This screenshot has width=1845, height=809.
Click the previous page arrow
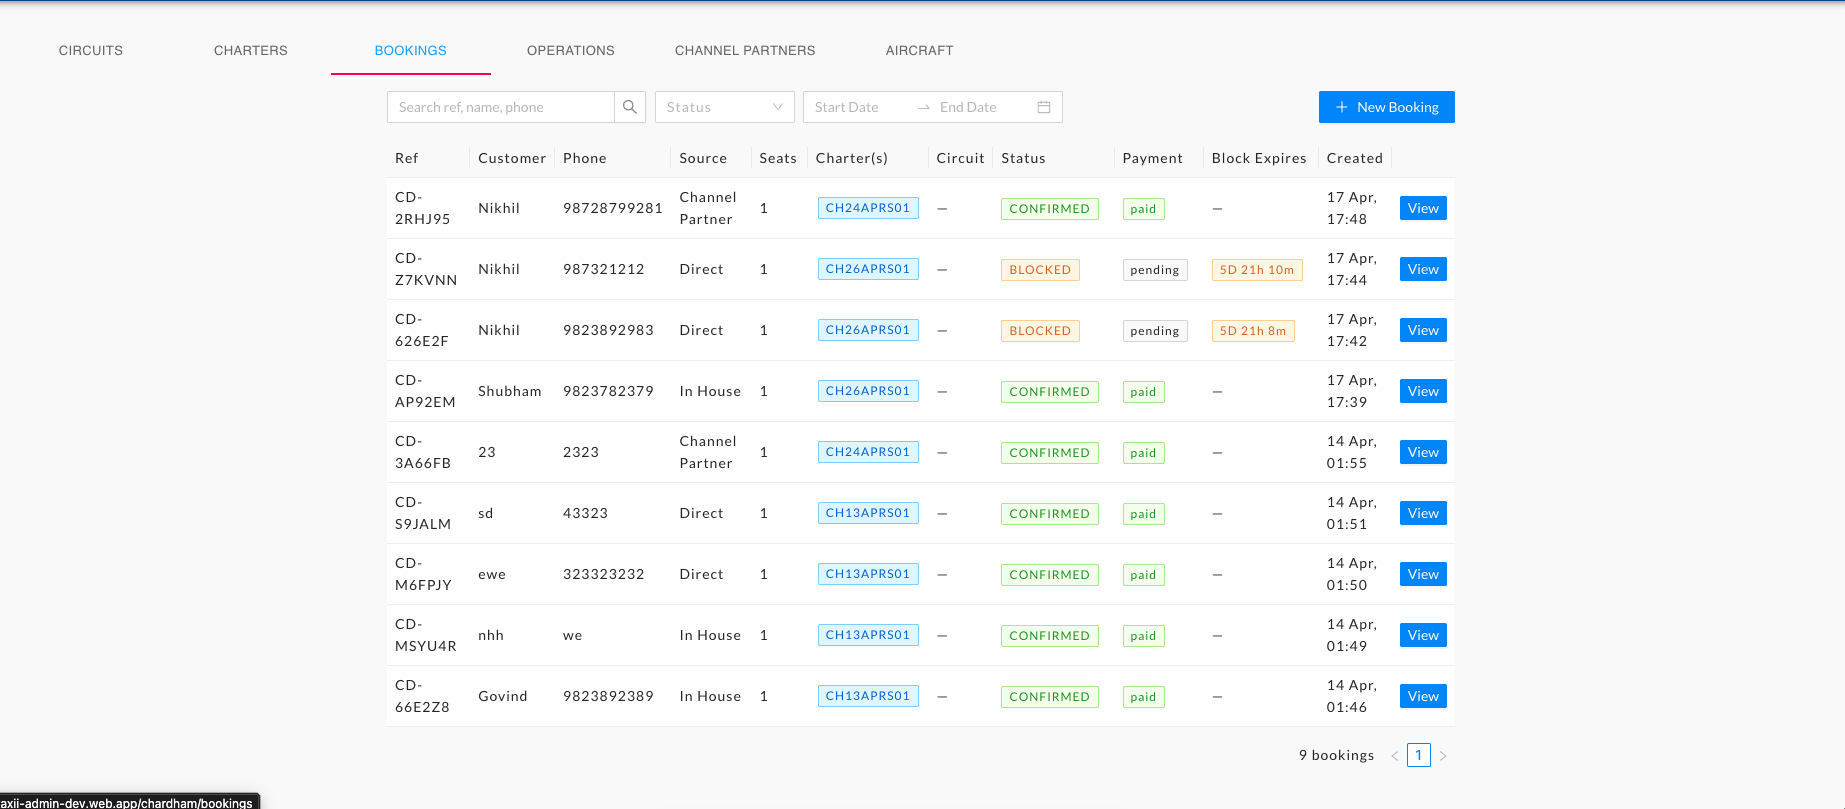tap(1394, 756)
